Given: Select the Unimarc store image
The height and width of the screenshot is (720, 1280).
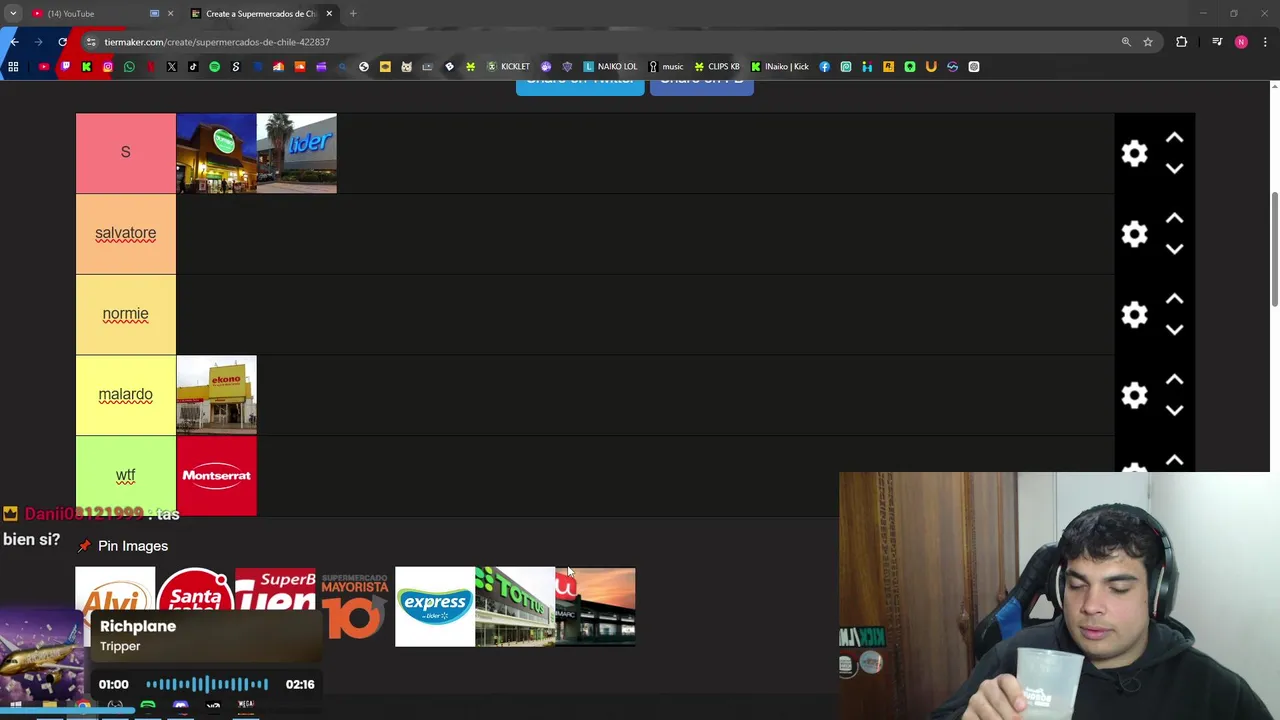Looking at the screenshot, I should pos(595,606).
